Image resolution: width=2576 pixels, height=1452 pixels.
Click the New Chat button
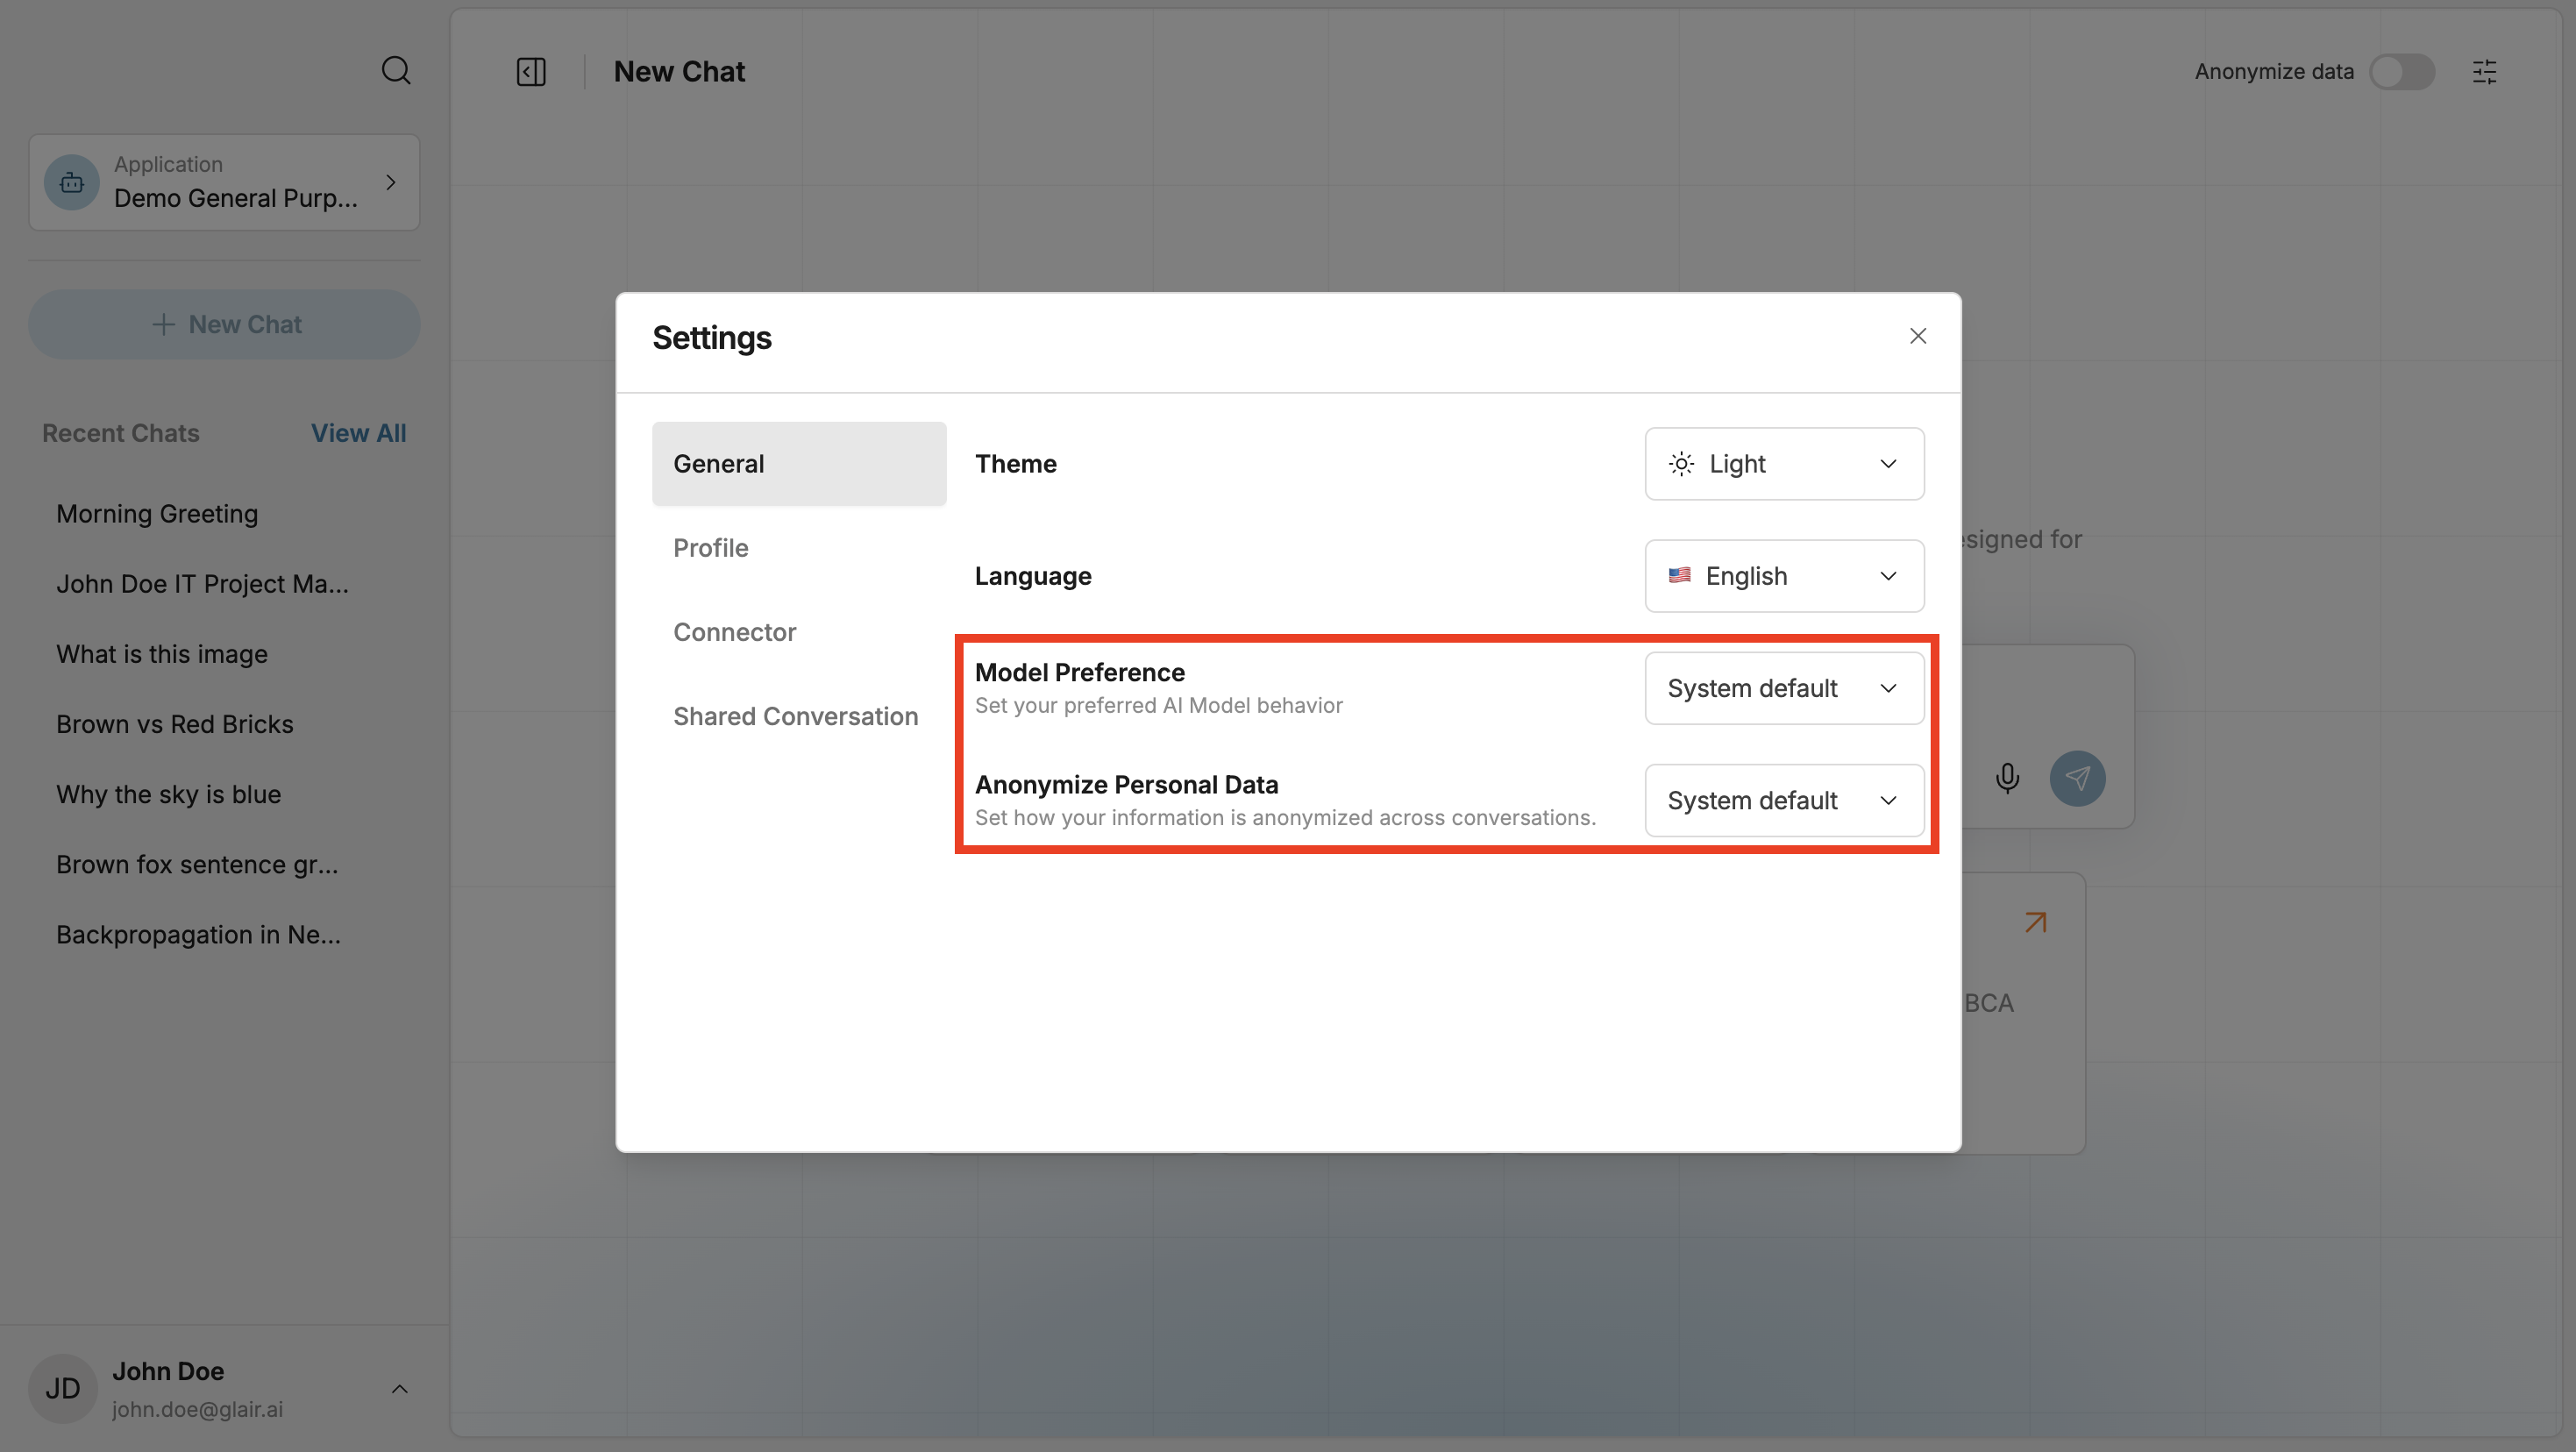pyautogui.click(x=224, y=324)
